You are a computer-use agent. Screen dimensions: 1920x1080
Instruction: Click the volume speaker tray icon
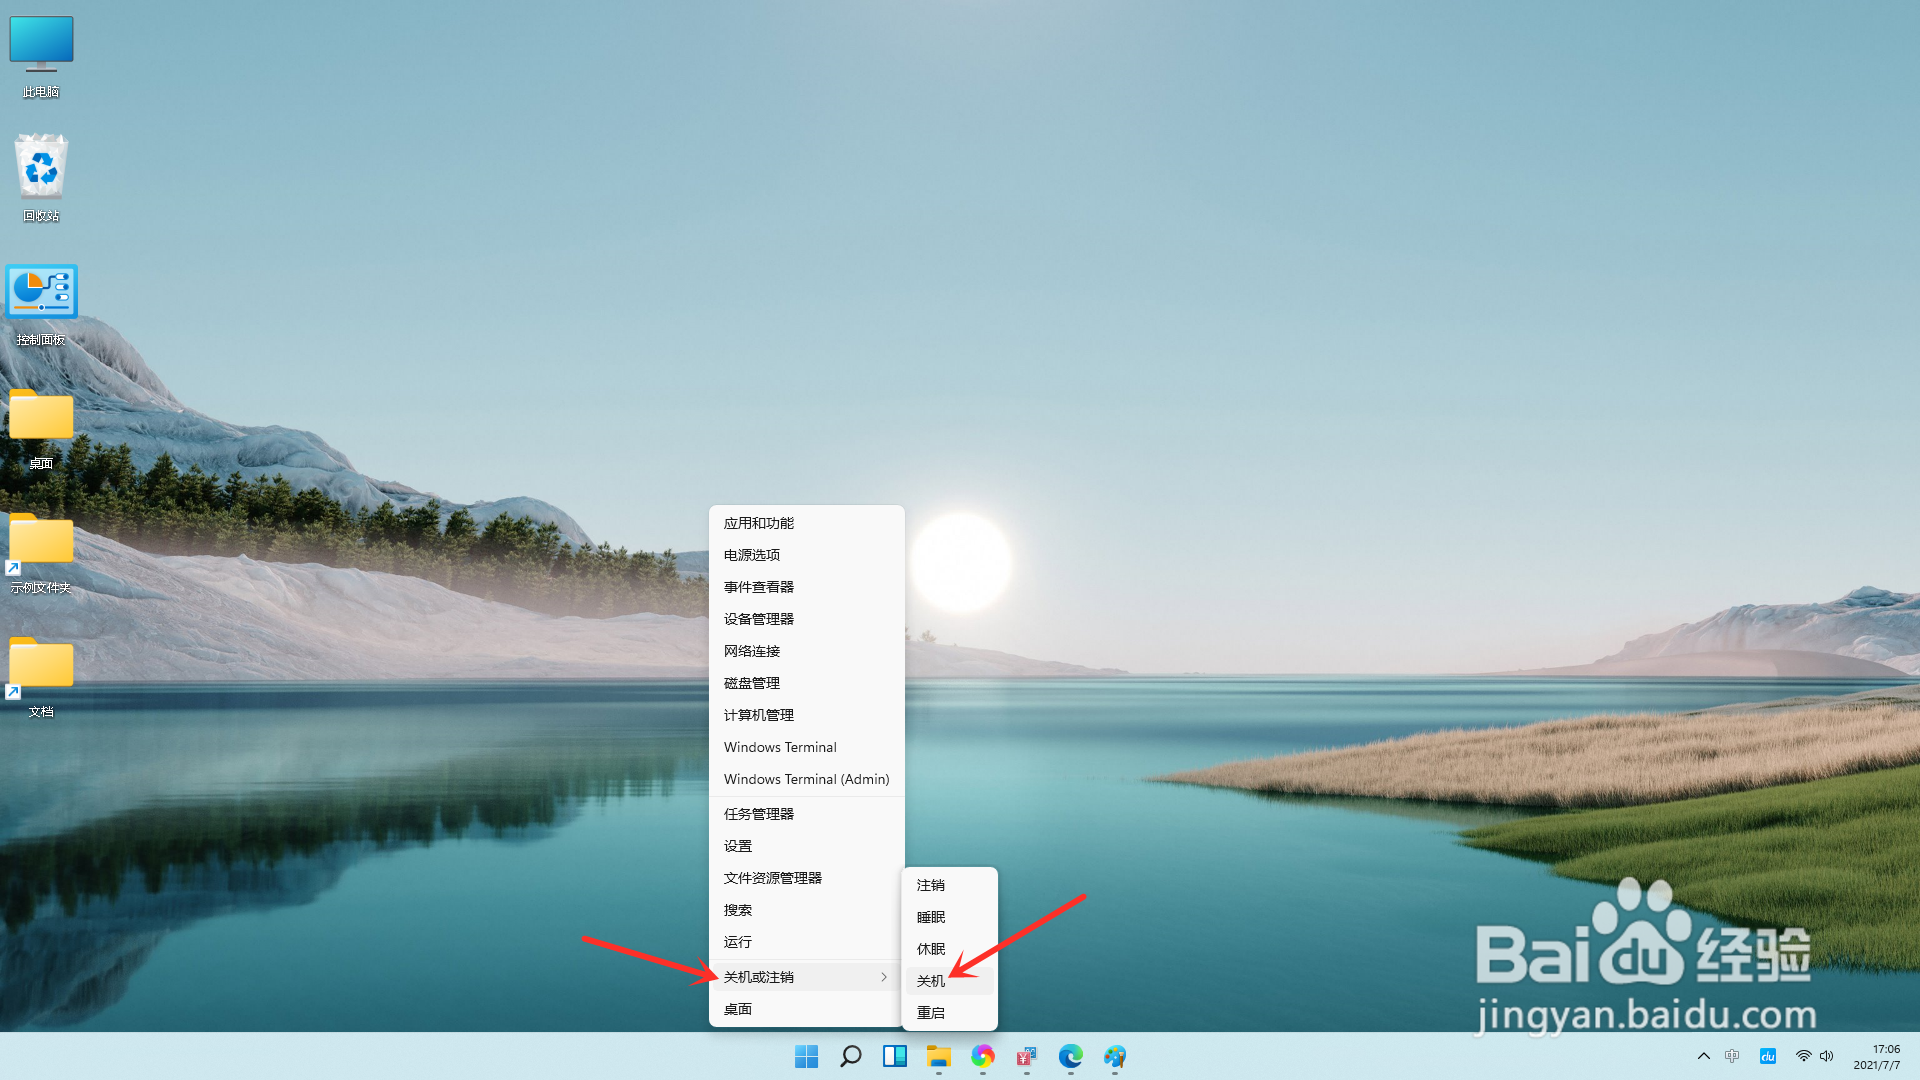[1827, 1056]
